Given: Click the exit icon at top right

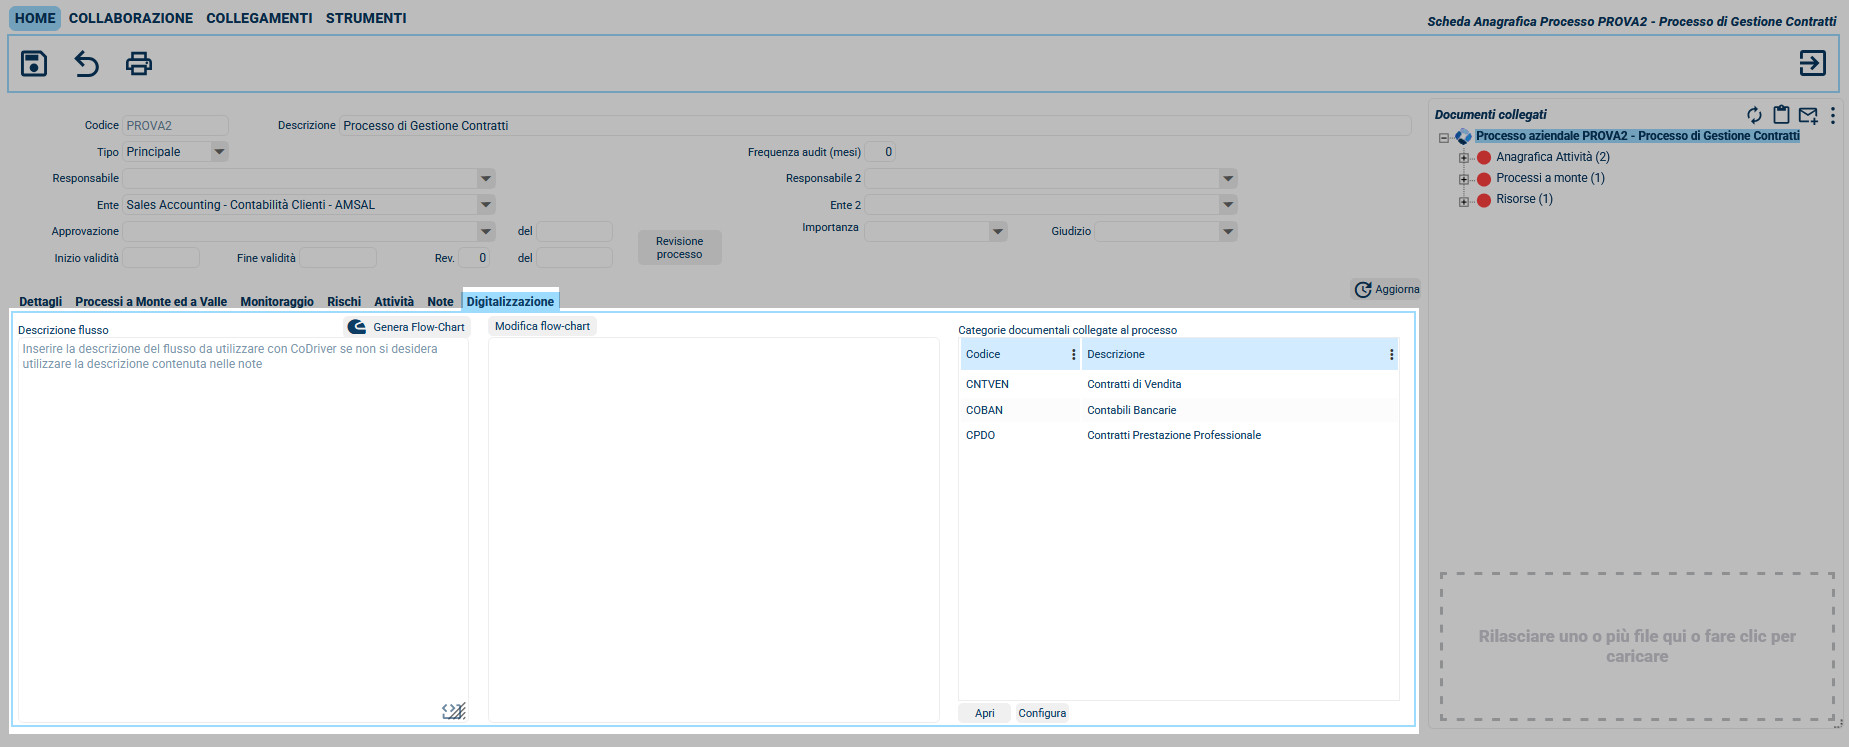Looking at the screenshot, I should (1812, 63).
